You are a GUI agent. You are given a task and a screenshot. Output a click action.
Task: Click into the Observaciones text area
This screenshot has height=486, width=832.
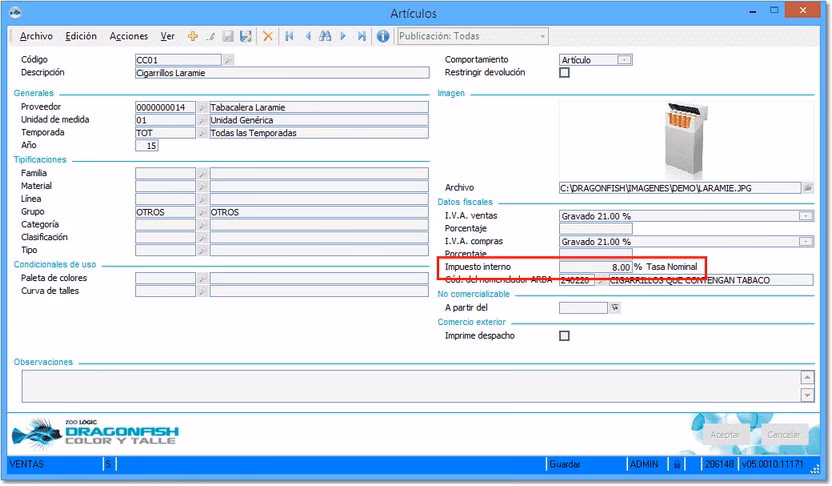pos(408,386)
